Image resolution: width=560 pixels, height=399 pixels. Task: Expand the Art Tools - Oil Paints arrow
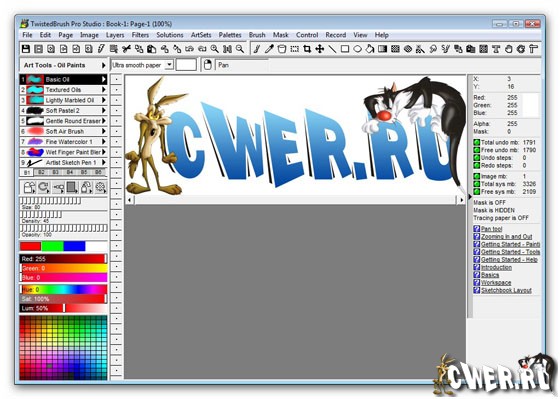[x=104, y=65]
